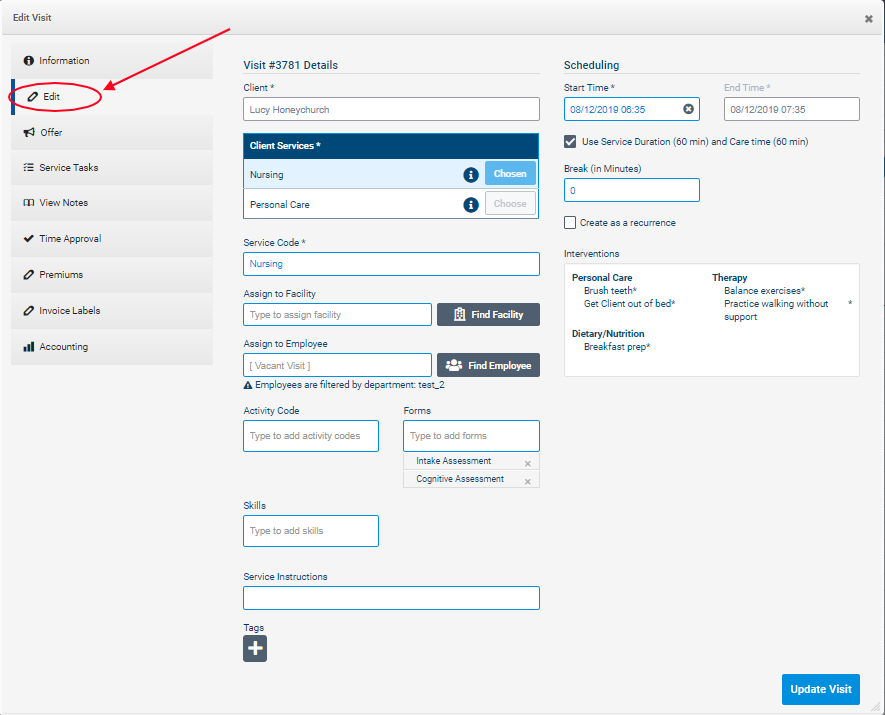This screenshot has height=715, width=885.
Task: Clear the Start Time field with x icon
Action: [688, 109]
